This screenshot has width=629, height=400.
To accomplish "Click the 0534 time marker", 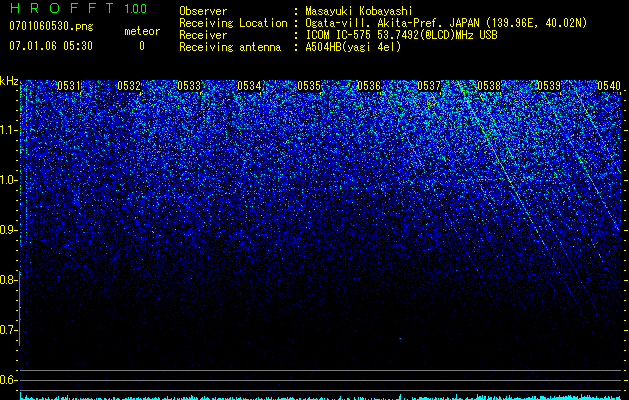I will (249, 86).
